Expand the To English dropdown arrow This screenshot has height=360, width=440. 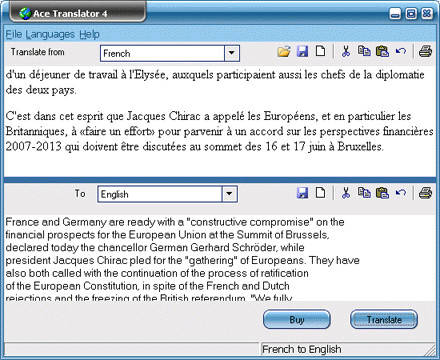pyautogui.click(x=229, y=194)
